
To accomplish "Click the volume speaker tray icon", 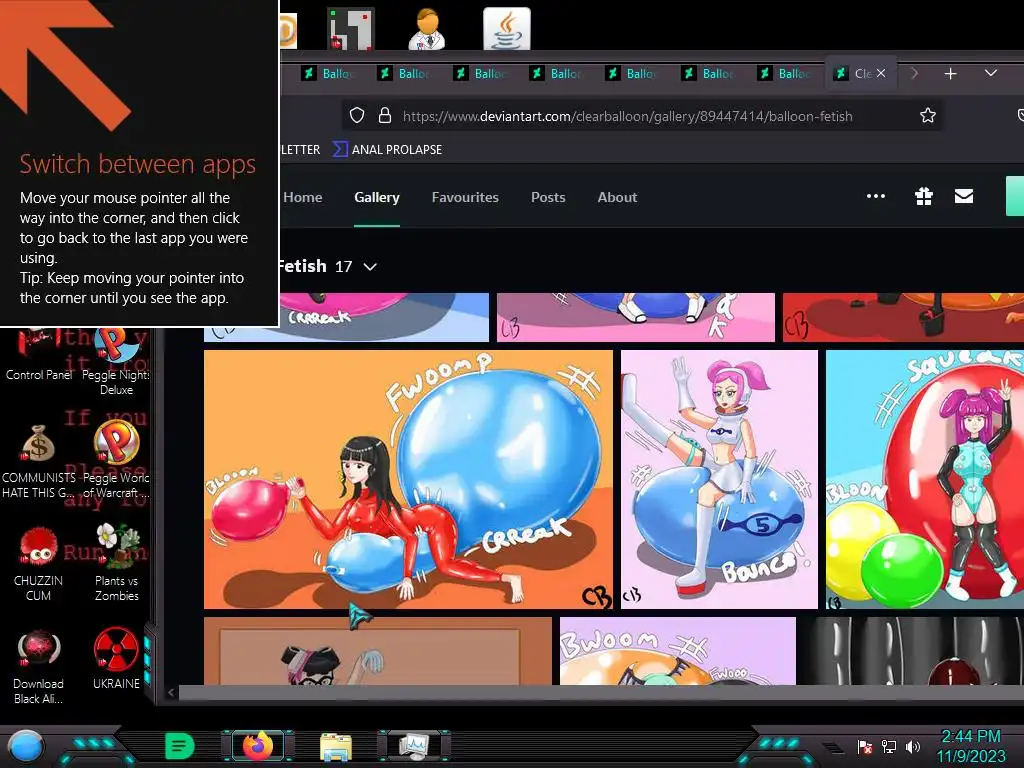I will pos(912,746).
